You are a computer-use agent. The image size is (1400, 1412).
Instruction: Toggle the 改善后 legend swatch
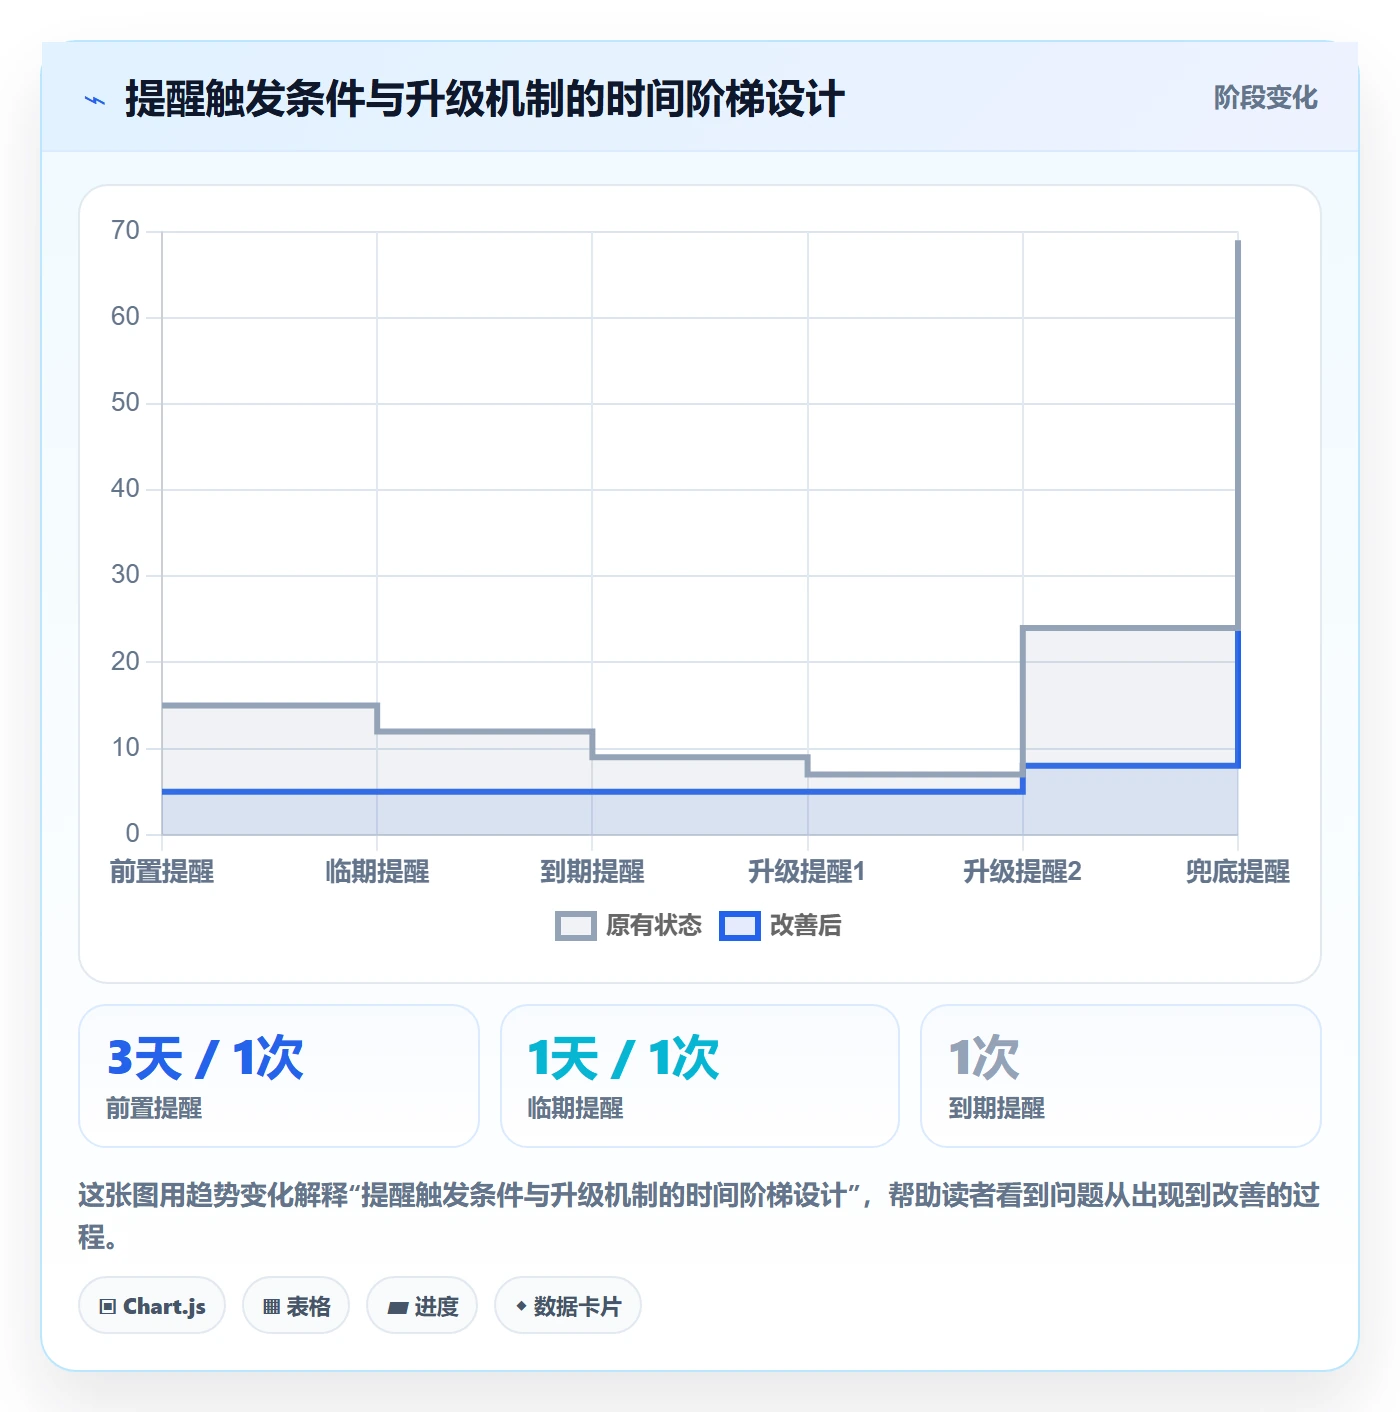click(740, 926)
